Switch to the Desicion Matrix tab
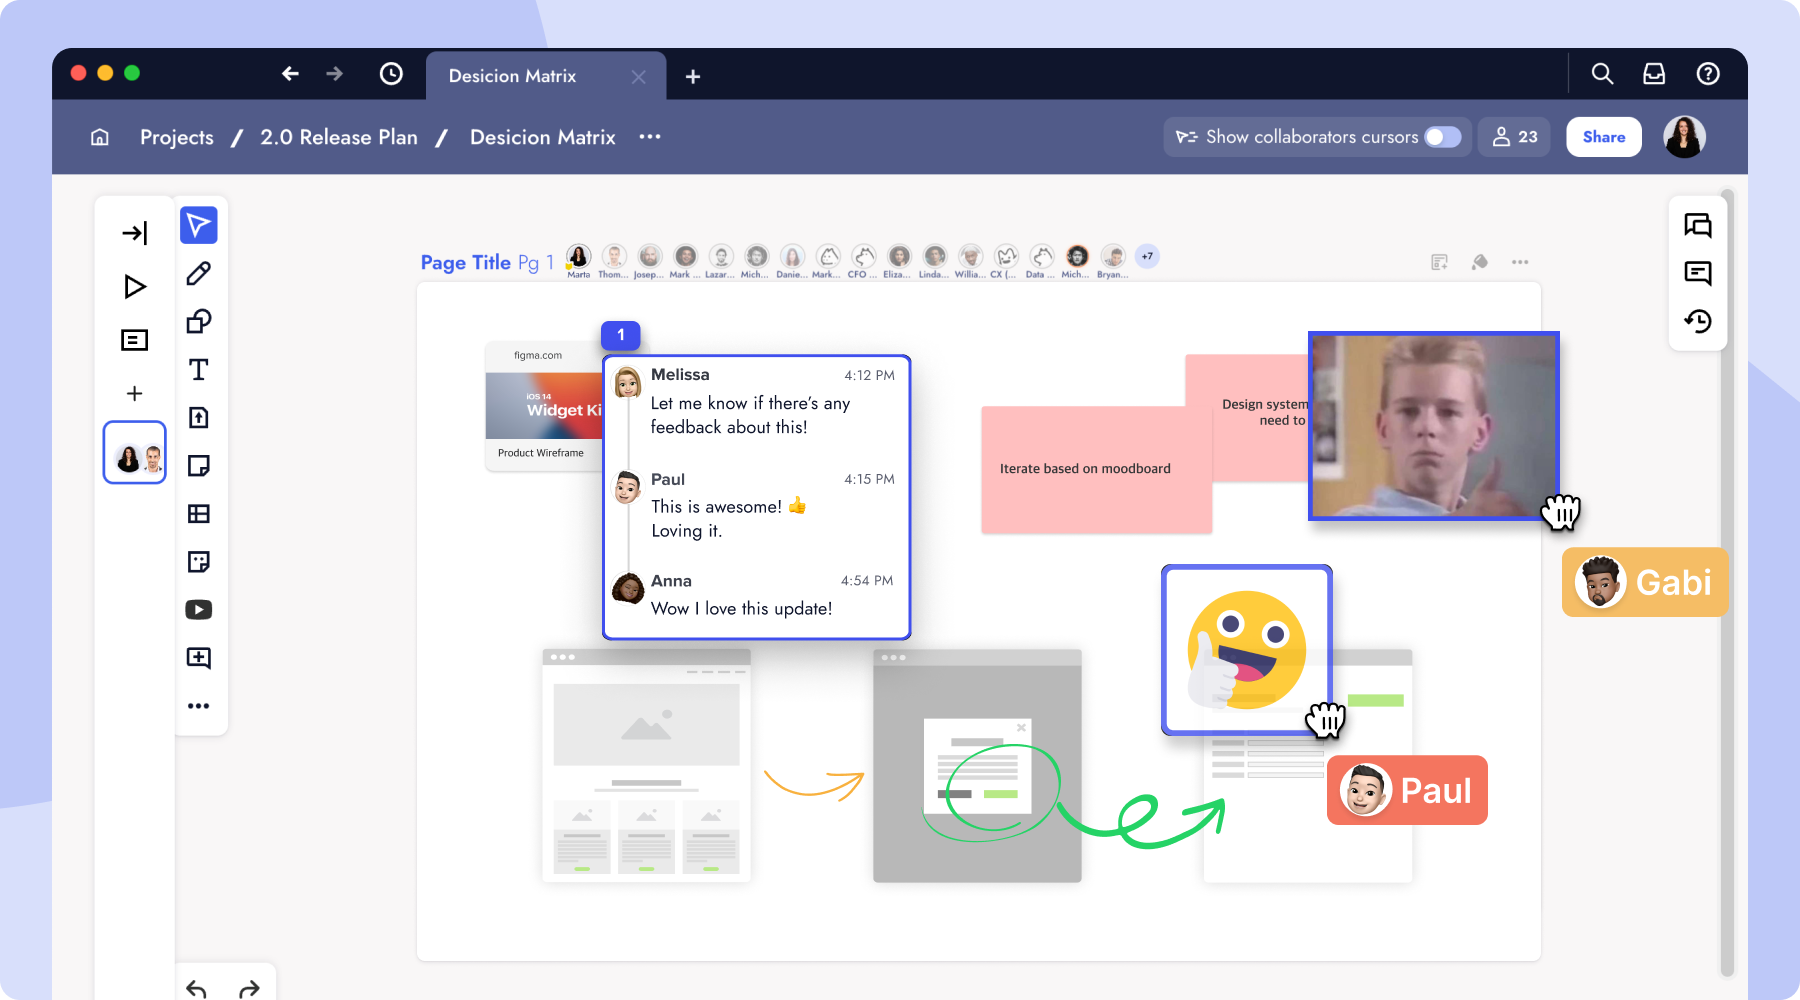The width and height of the screenshot is (1800, 1000). (512, 76)
